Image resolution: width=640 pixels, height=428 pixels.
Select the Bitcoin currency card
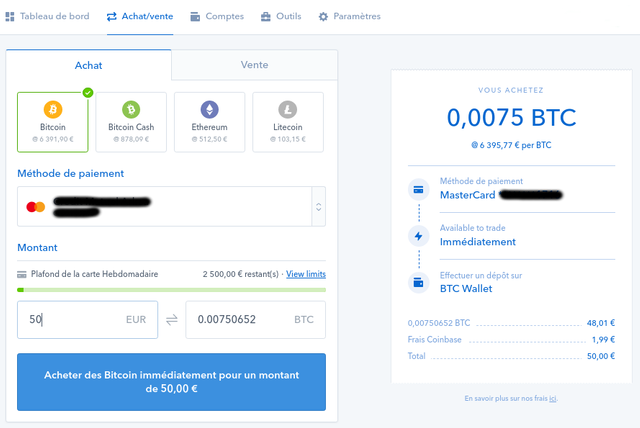[53, 122]
